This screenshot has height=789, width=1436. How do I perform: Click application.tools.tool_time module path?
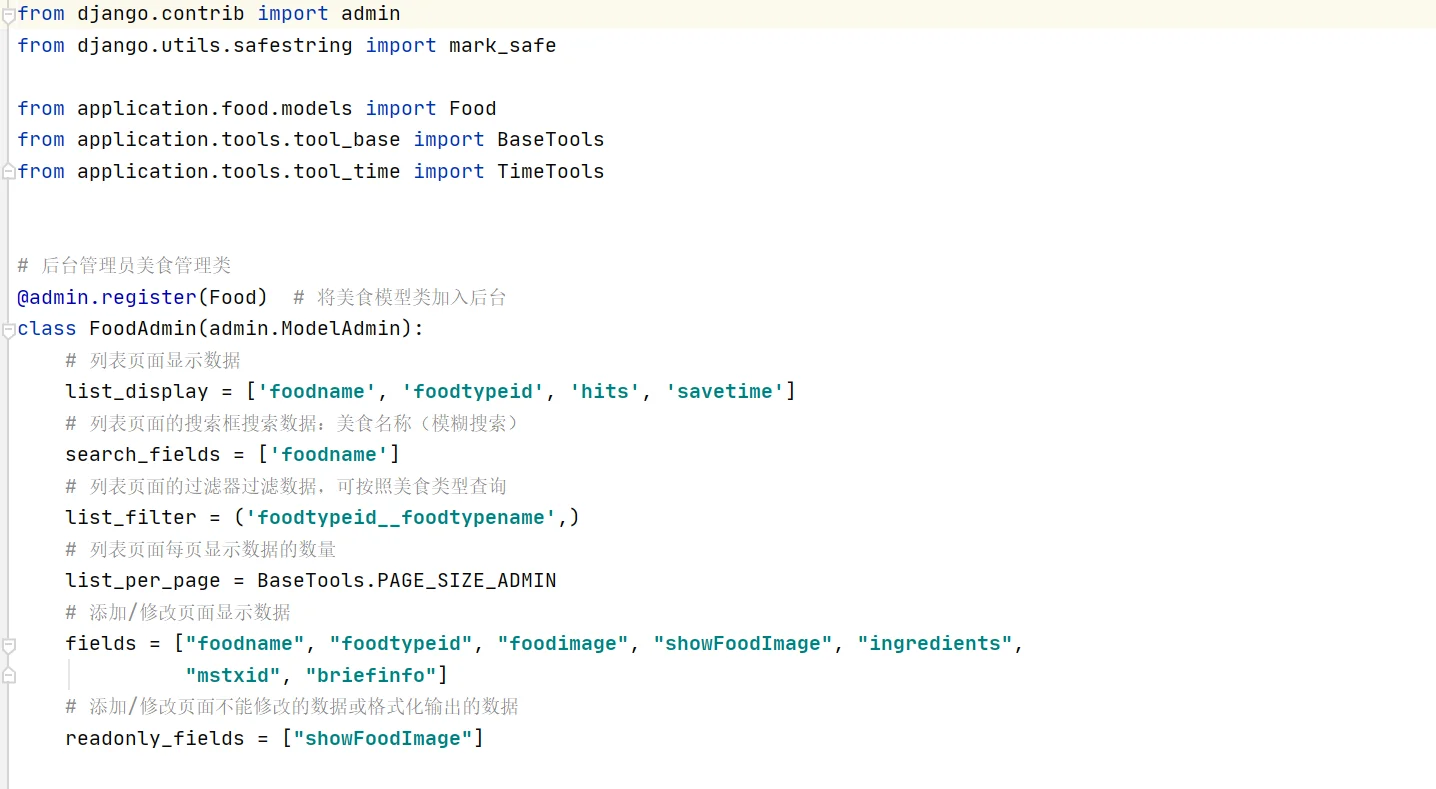239,171
